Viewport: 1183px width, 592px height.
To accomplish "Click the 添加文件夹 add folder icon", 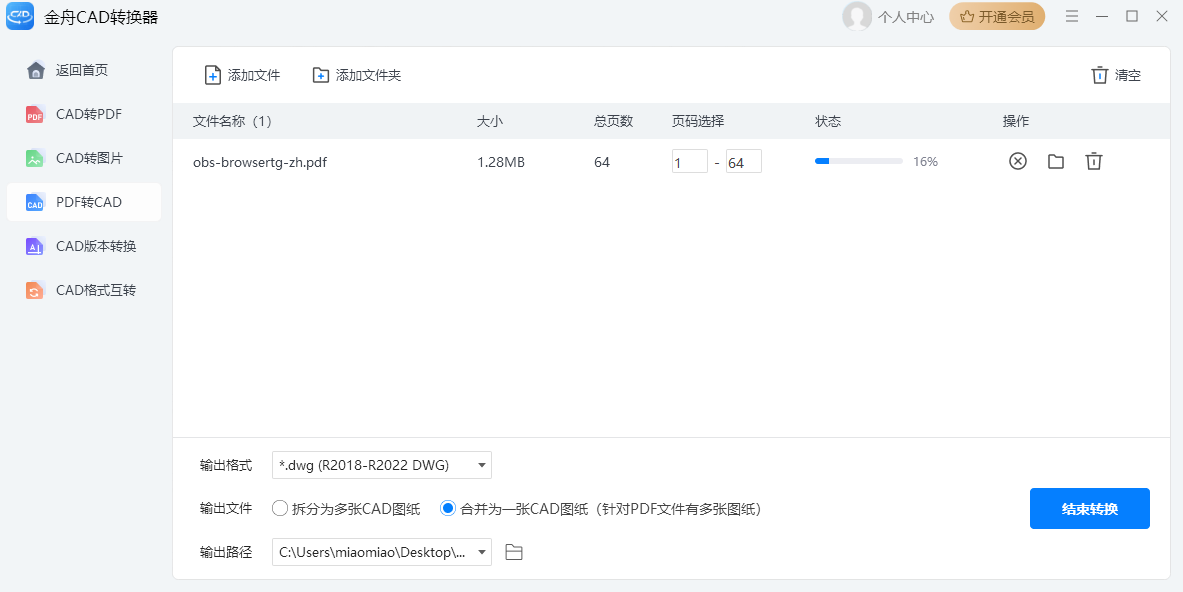I will click(x=321, y=75).
